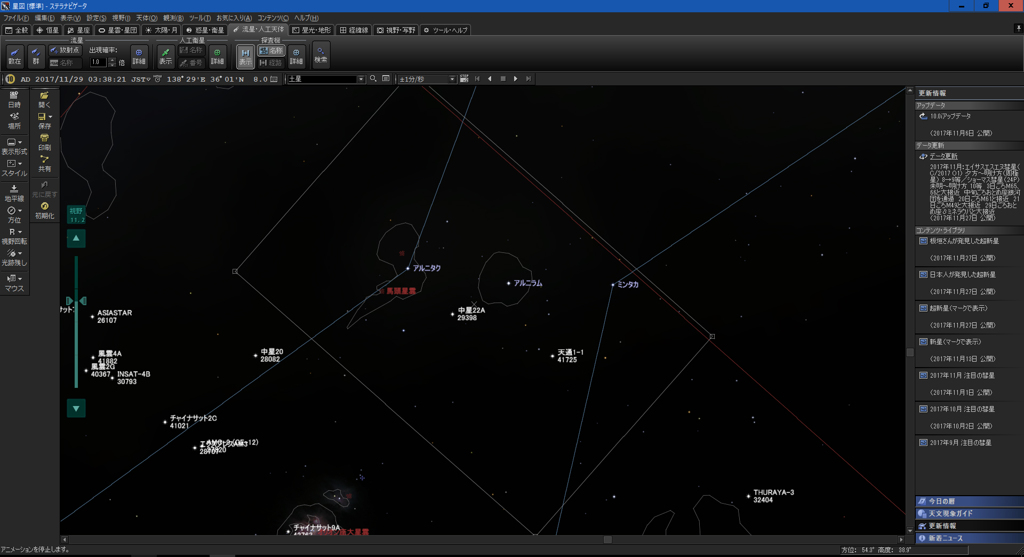Image resolution: width=1024 pixels, height=557 pixels.
Task: Click the 日時 (date/time) icon in sidebar
Action: point(14,98)
